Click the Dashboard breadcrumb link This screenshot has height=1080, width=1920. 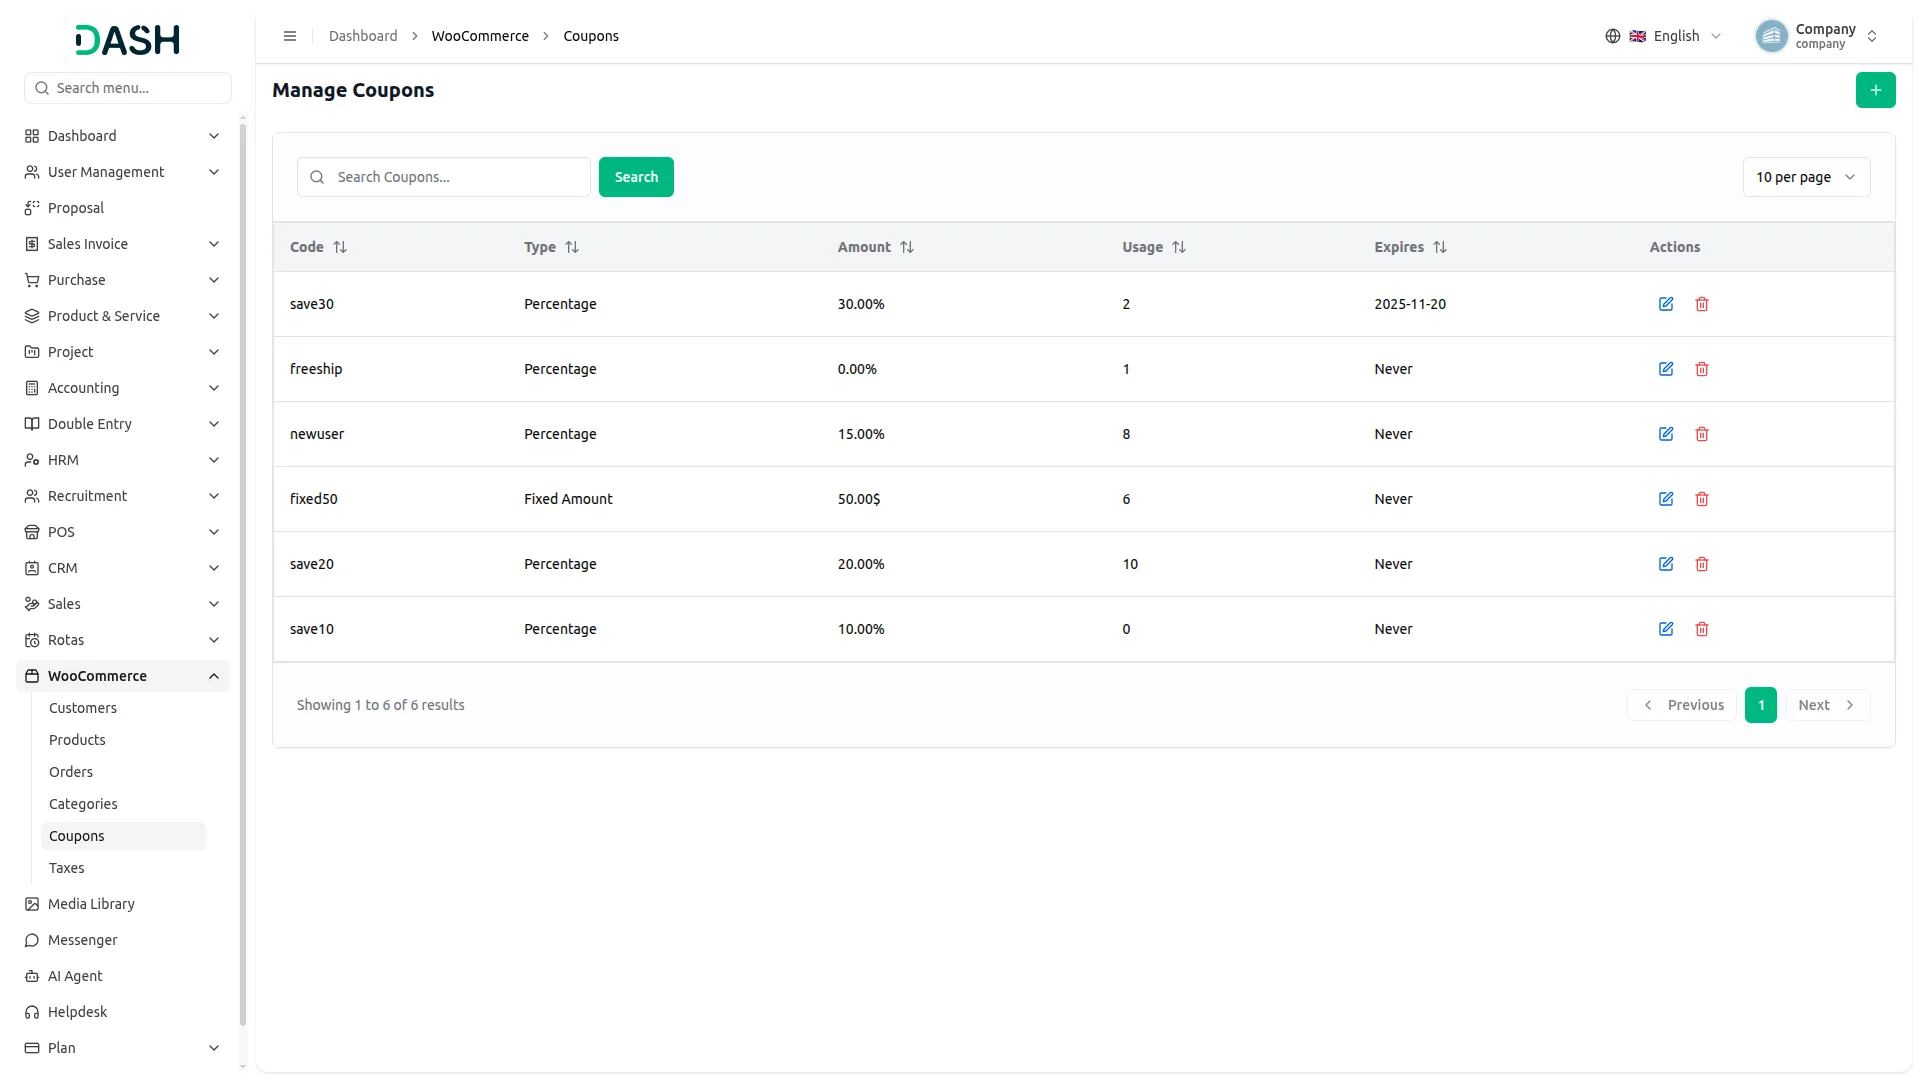tap(363, 36)
